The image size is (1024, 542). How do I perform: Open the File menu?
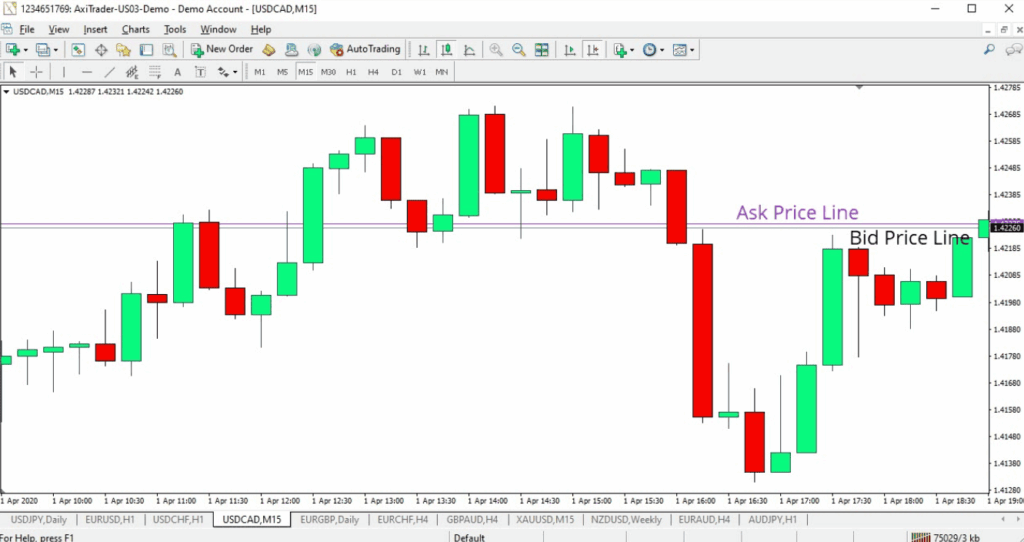point(27,29)
